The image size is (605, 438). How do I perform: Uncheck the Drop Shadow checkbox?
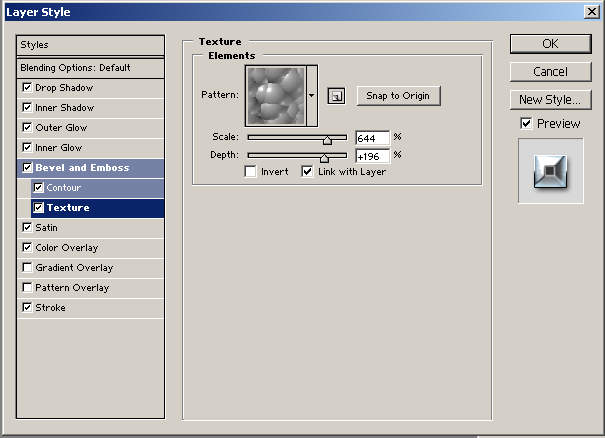click(27, 87)
